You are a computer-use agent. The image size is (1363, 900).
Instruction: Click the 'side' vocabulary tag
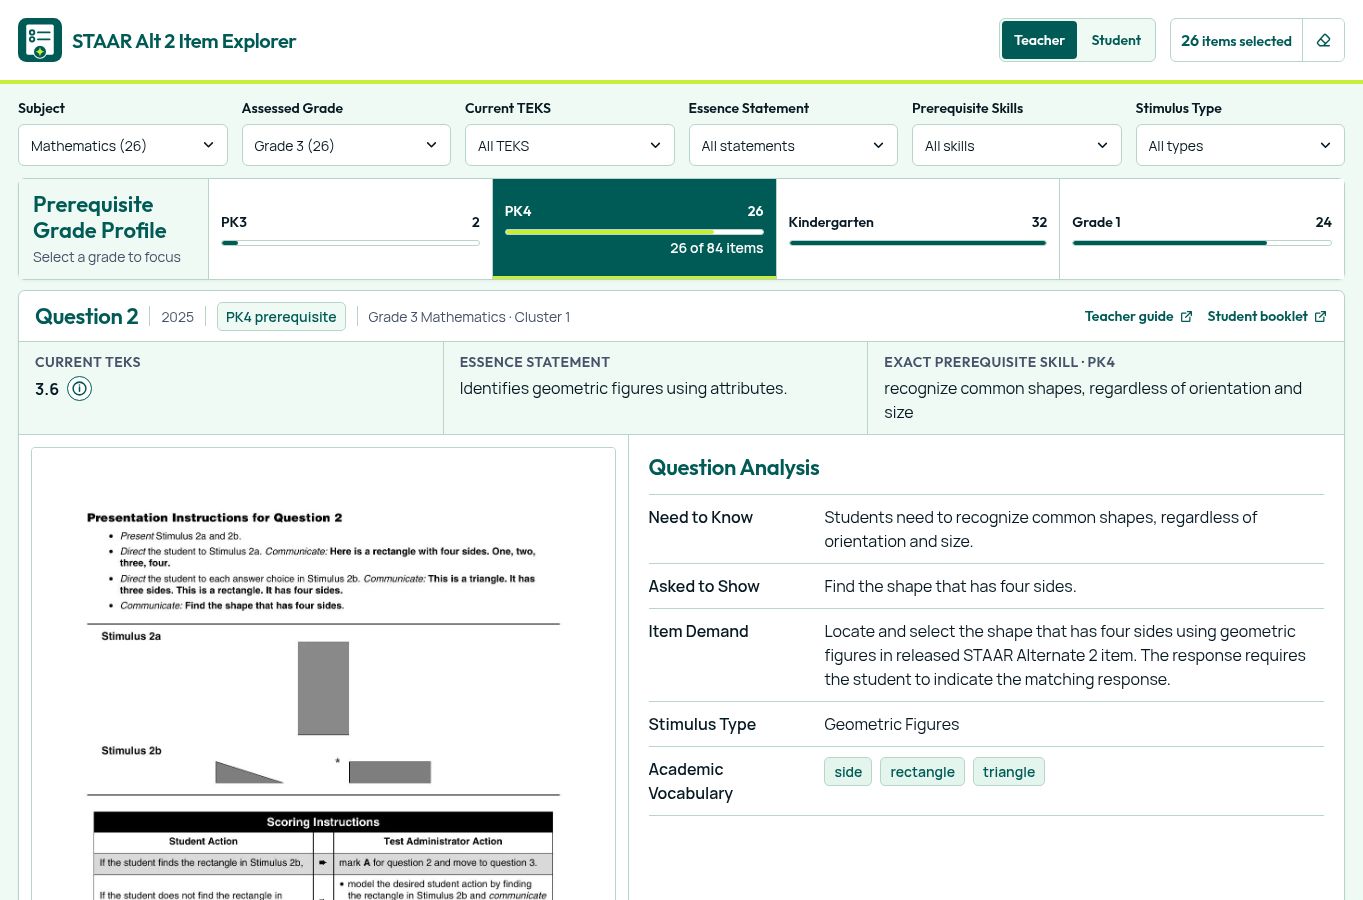tap(848, 772)
